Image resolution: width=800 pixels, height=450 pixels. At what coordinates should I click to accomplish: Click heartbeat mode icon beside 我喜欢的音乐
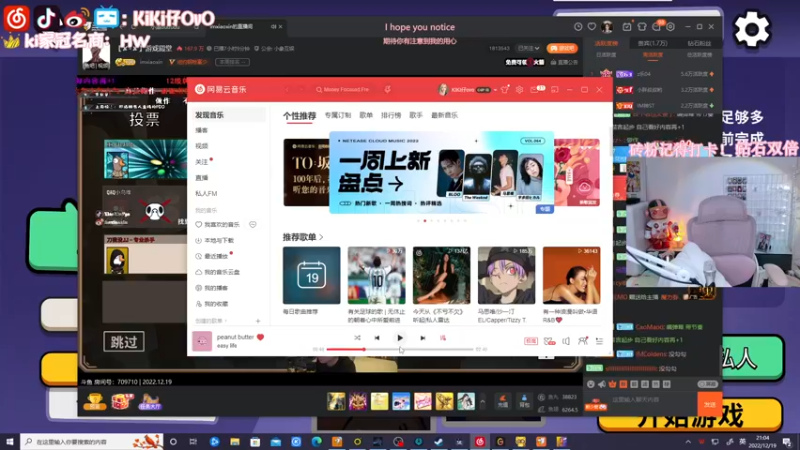(x=253, y=224)
